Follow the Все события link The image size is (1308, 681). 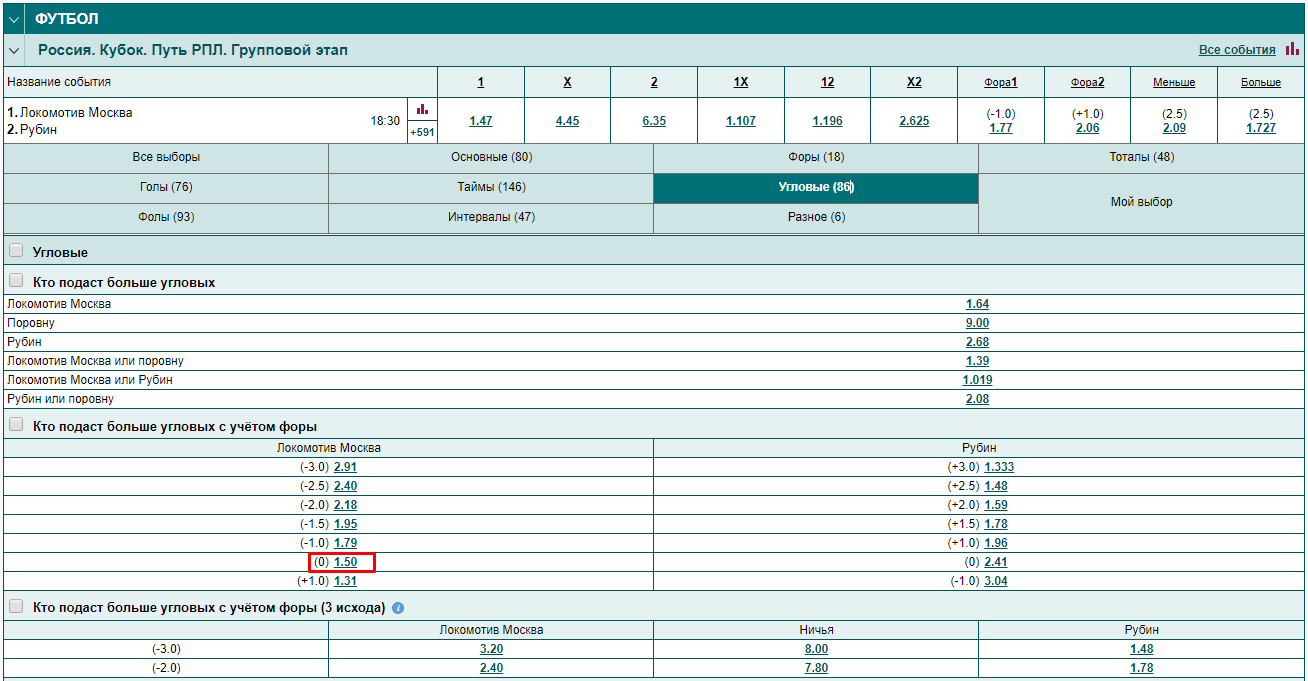click(1236, 50)
